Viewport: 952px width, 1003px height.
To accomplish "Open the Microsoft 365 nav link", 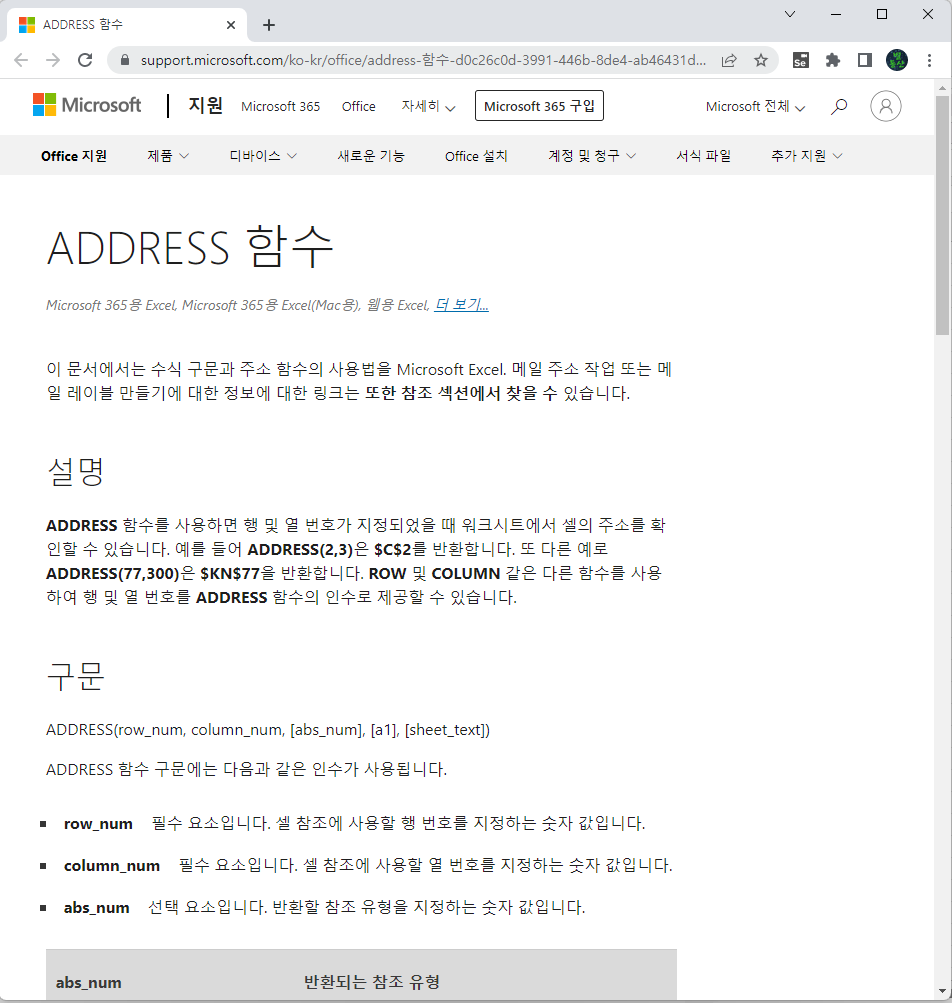I will [x=280, y=106].
